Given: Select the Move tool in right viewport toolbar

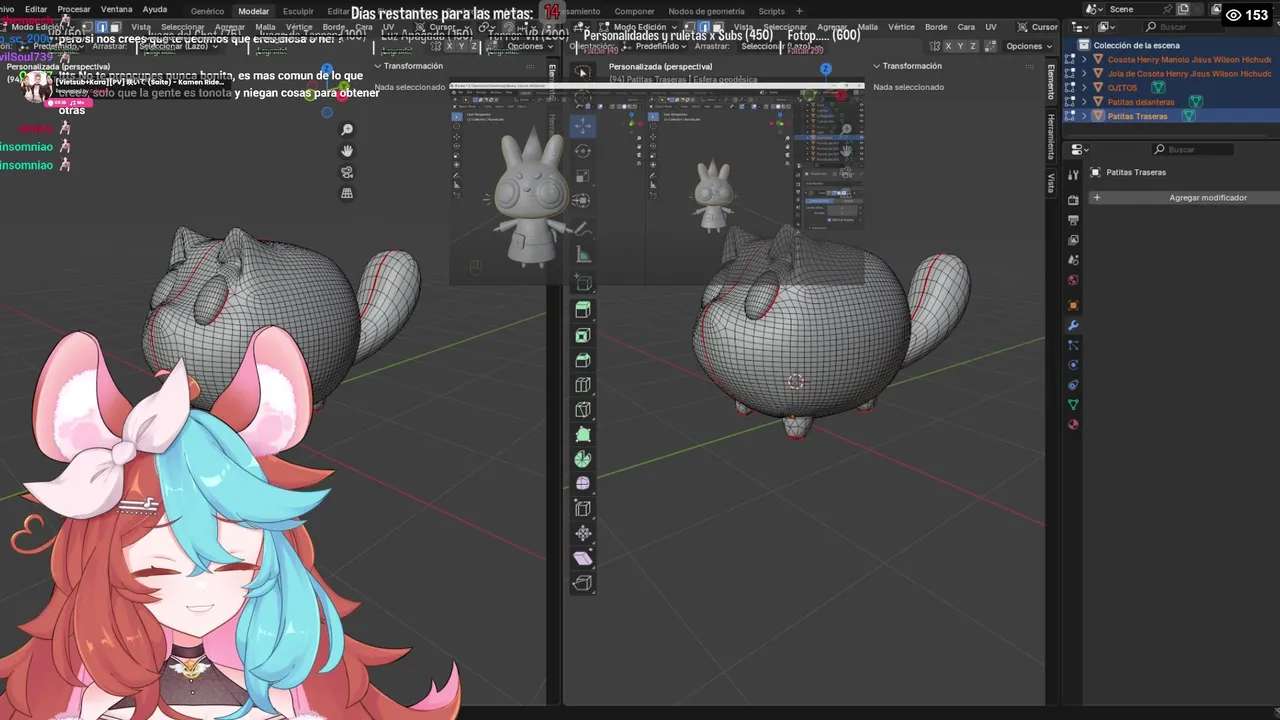Looking at the screenshot, I should (x=583, y=125).
